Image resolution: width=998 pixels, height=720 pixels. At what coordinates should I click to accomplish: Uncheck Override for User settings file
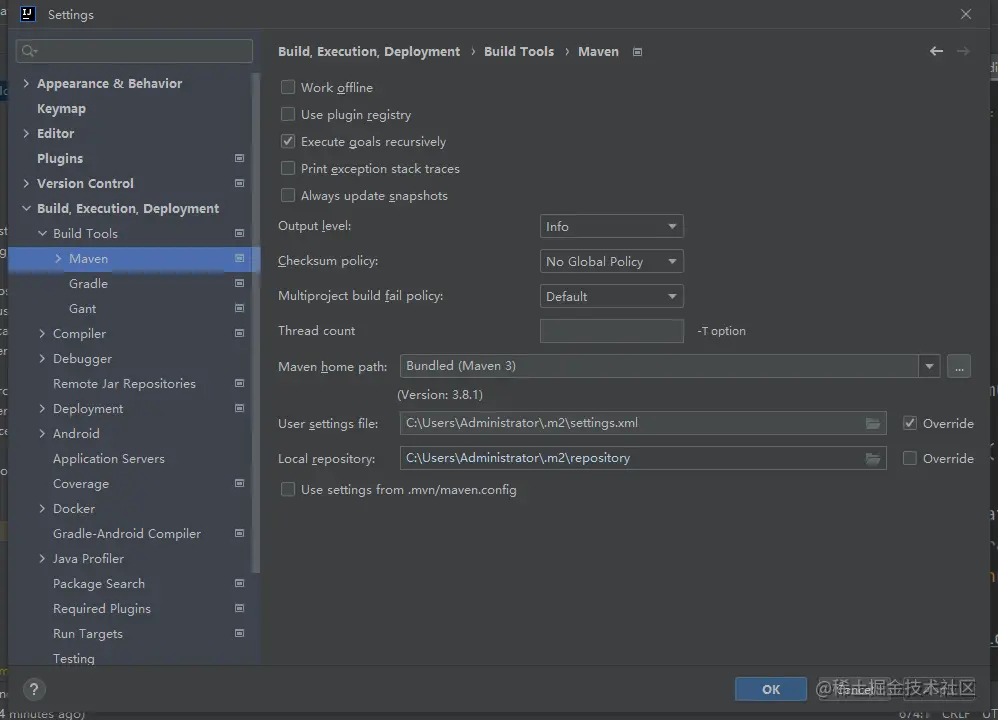click(x=910, y=423)
